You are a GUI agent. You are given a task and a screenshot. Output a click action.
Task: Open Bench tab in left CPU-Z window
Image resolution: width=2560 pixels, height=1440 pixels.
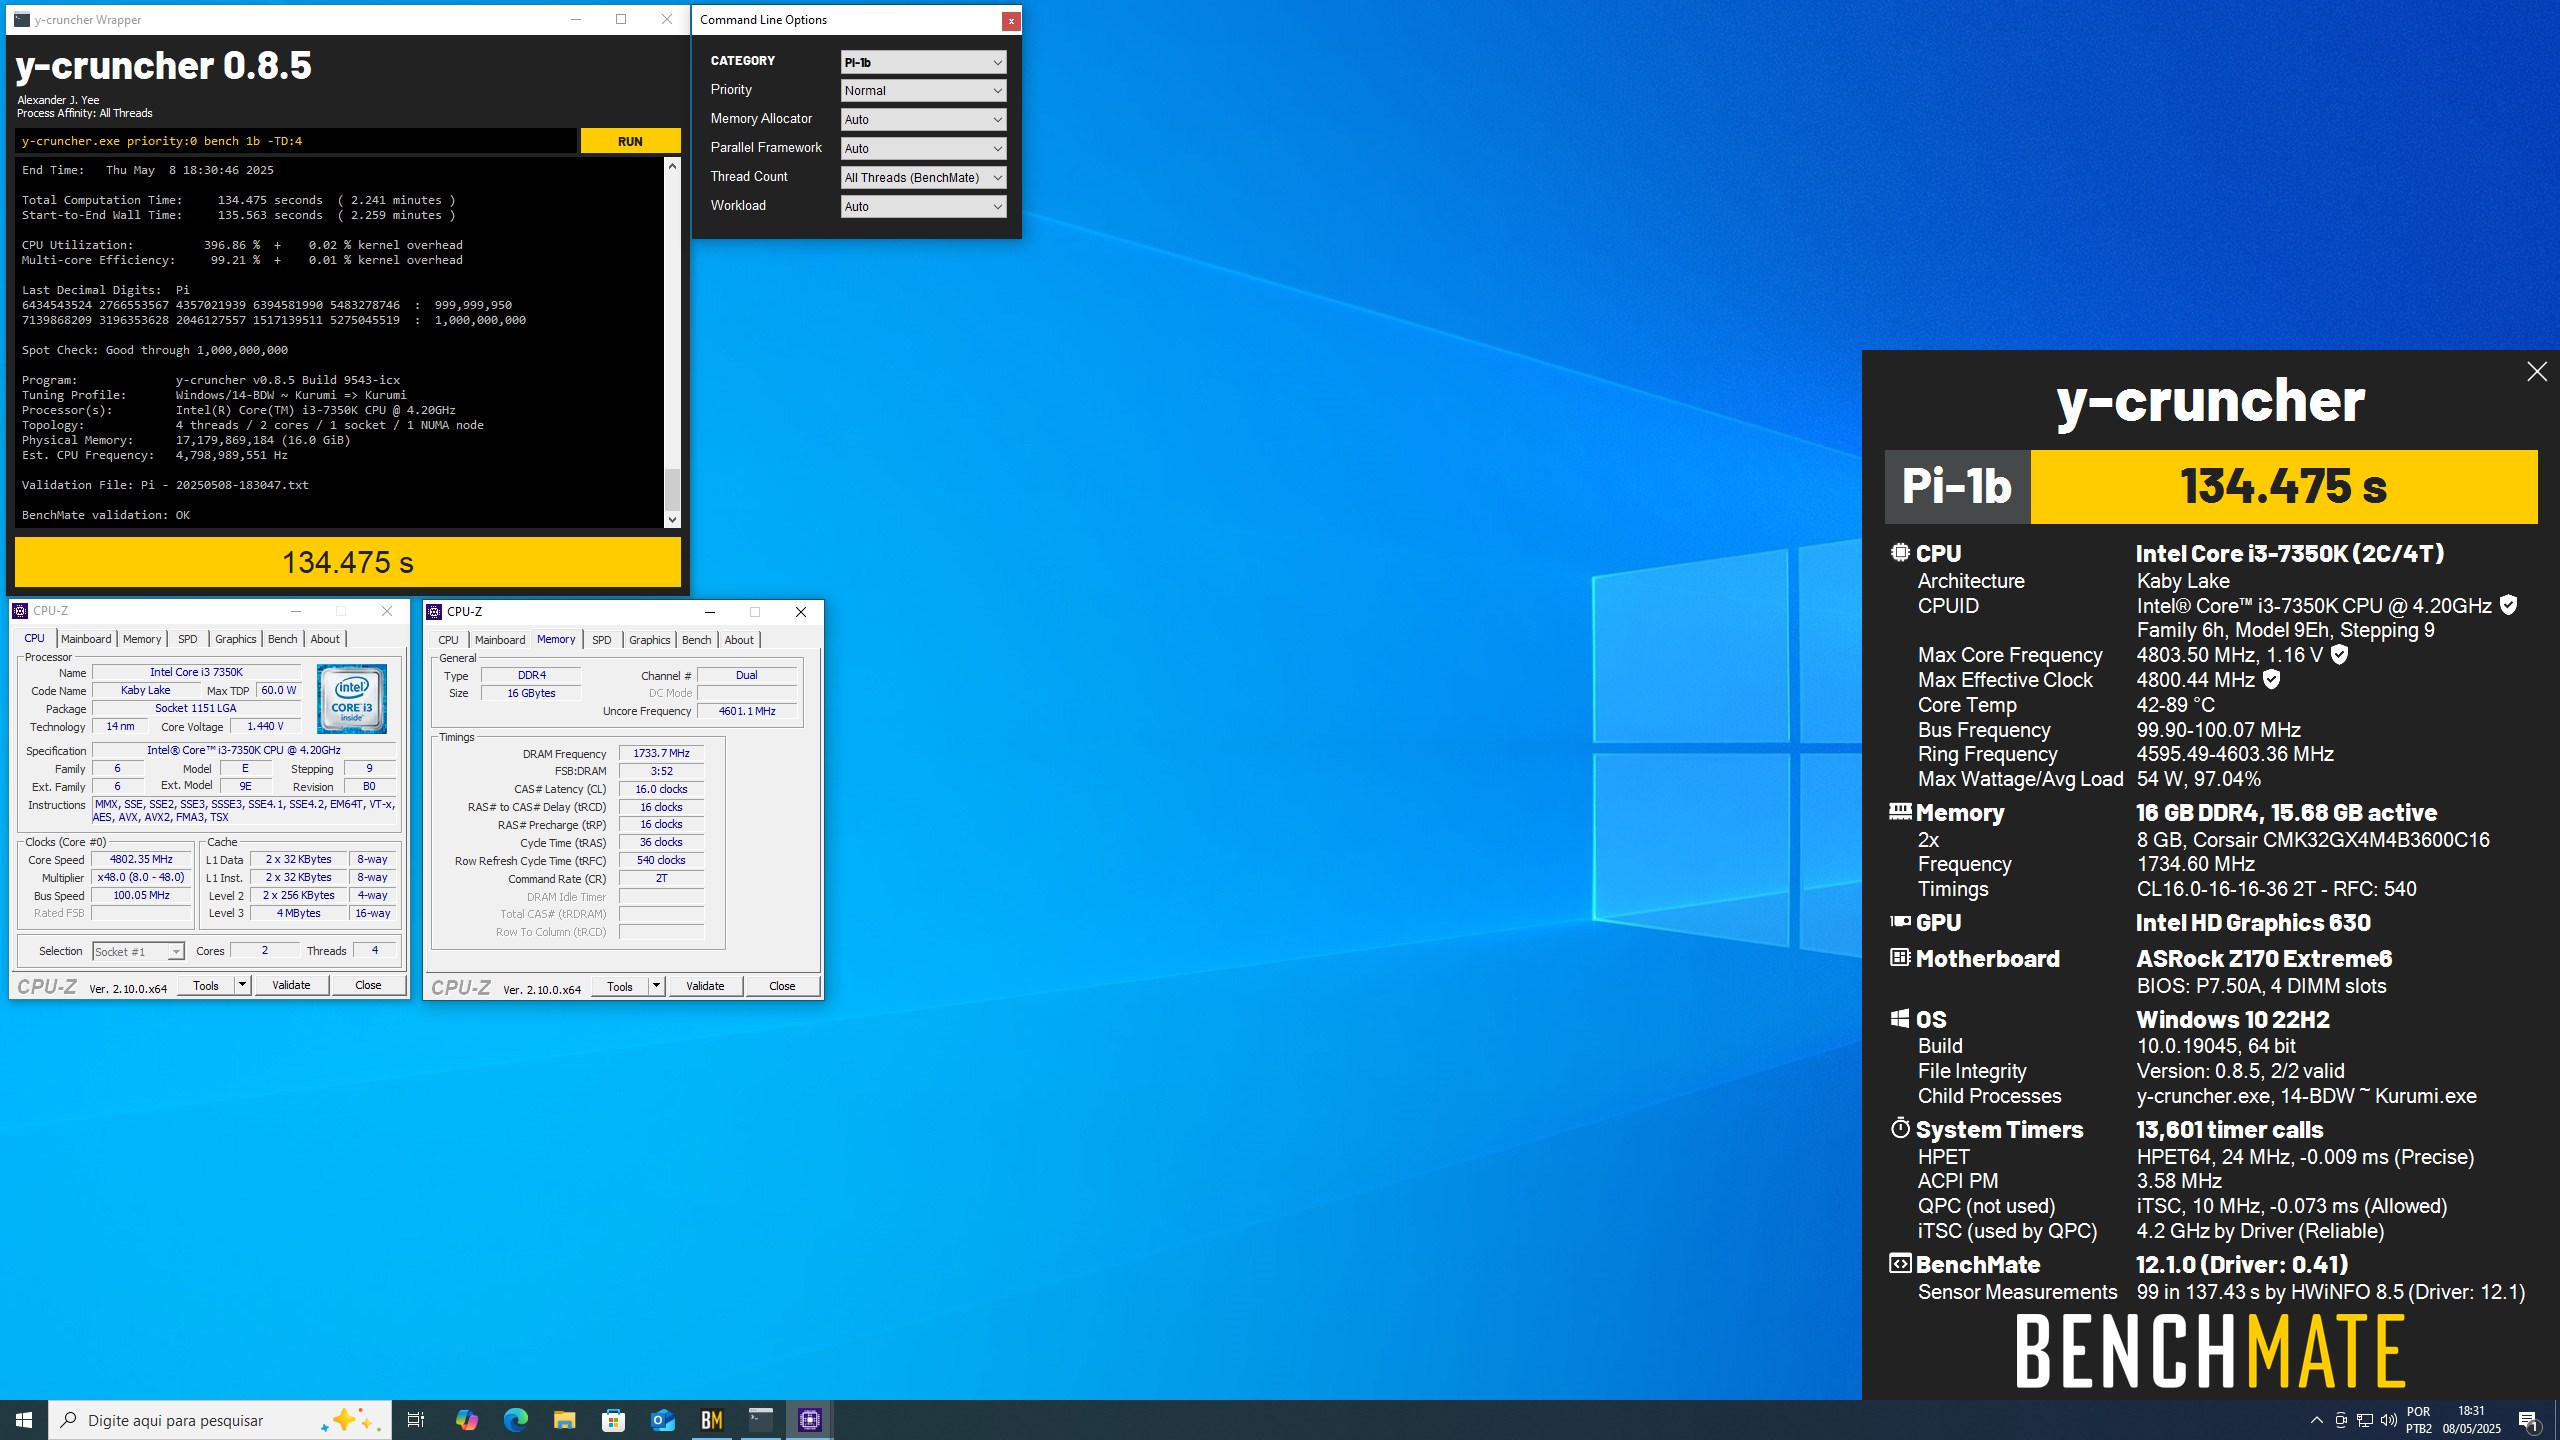click(x=283, y=639)
